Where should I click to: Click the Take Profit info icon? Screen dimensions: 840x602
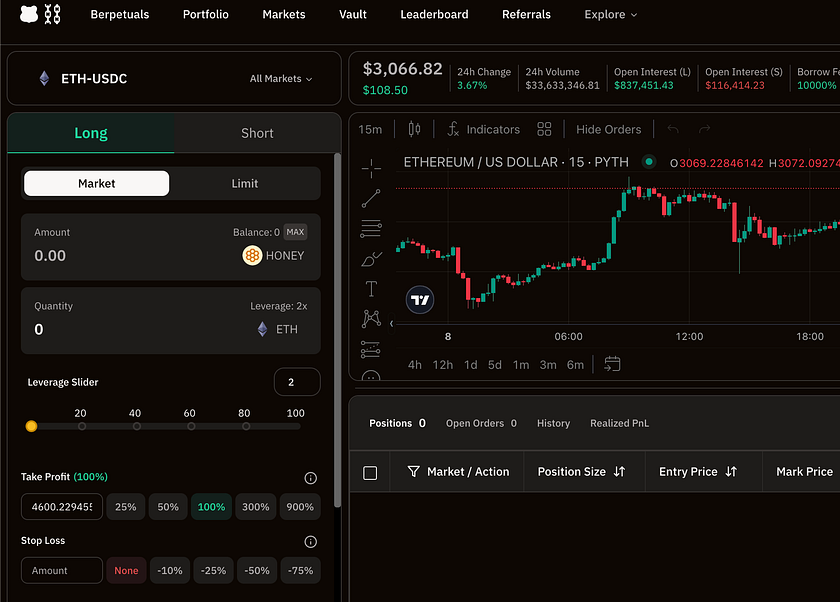click(310, 478)
